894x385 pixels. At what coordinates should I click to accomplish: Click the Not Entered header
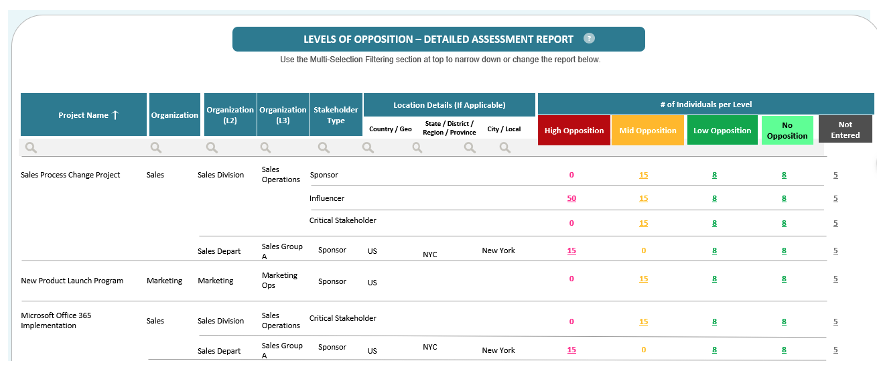coord(846,129)
